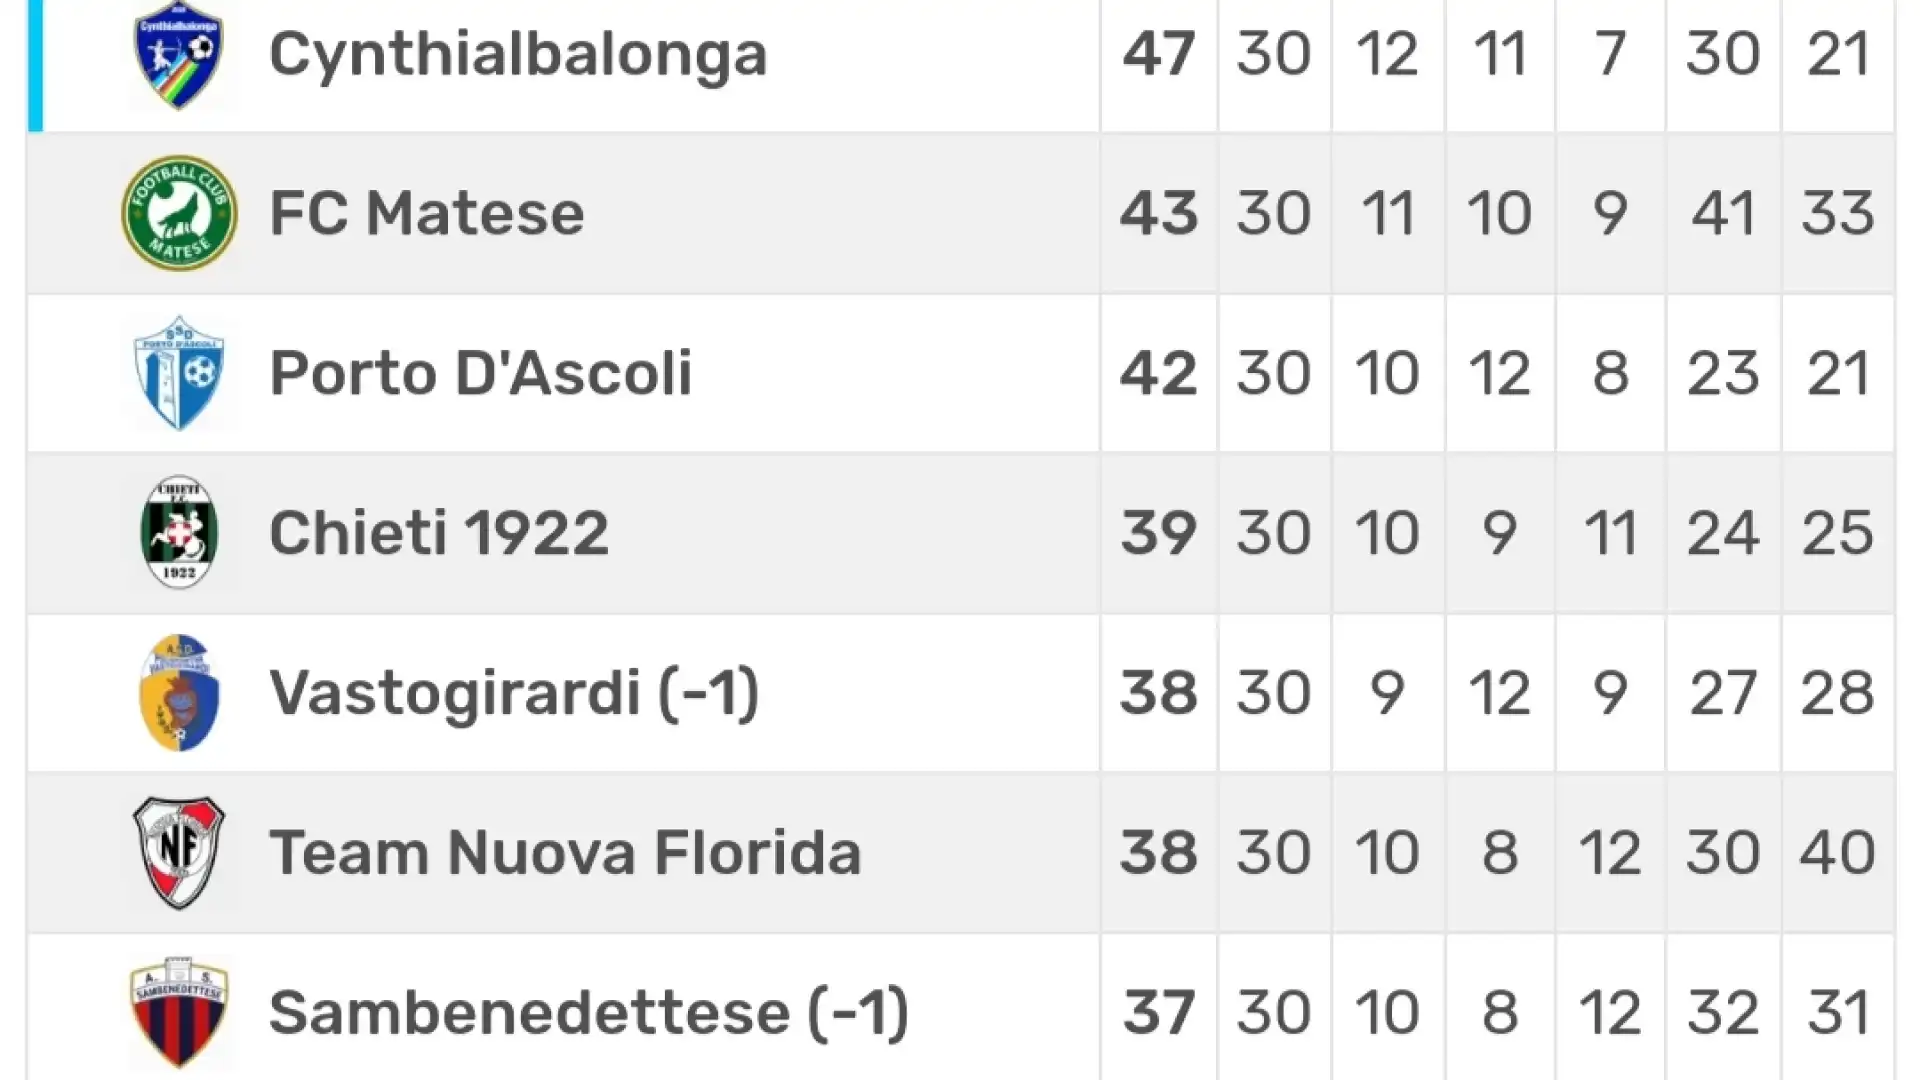Click the Sambenedettese striped shield logo
Viewport: 1920px width, 1080px height.
point(179,1012)
